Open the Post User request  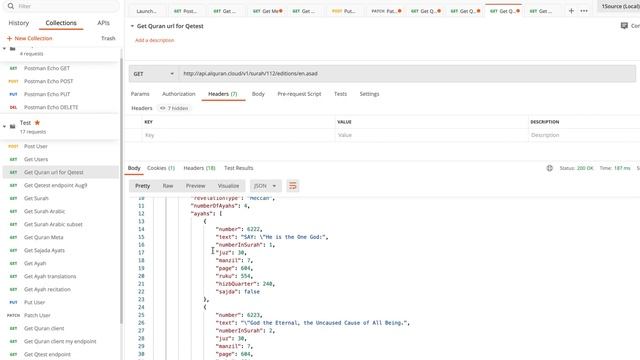36,146
